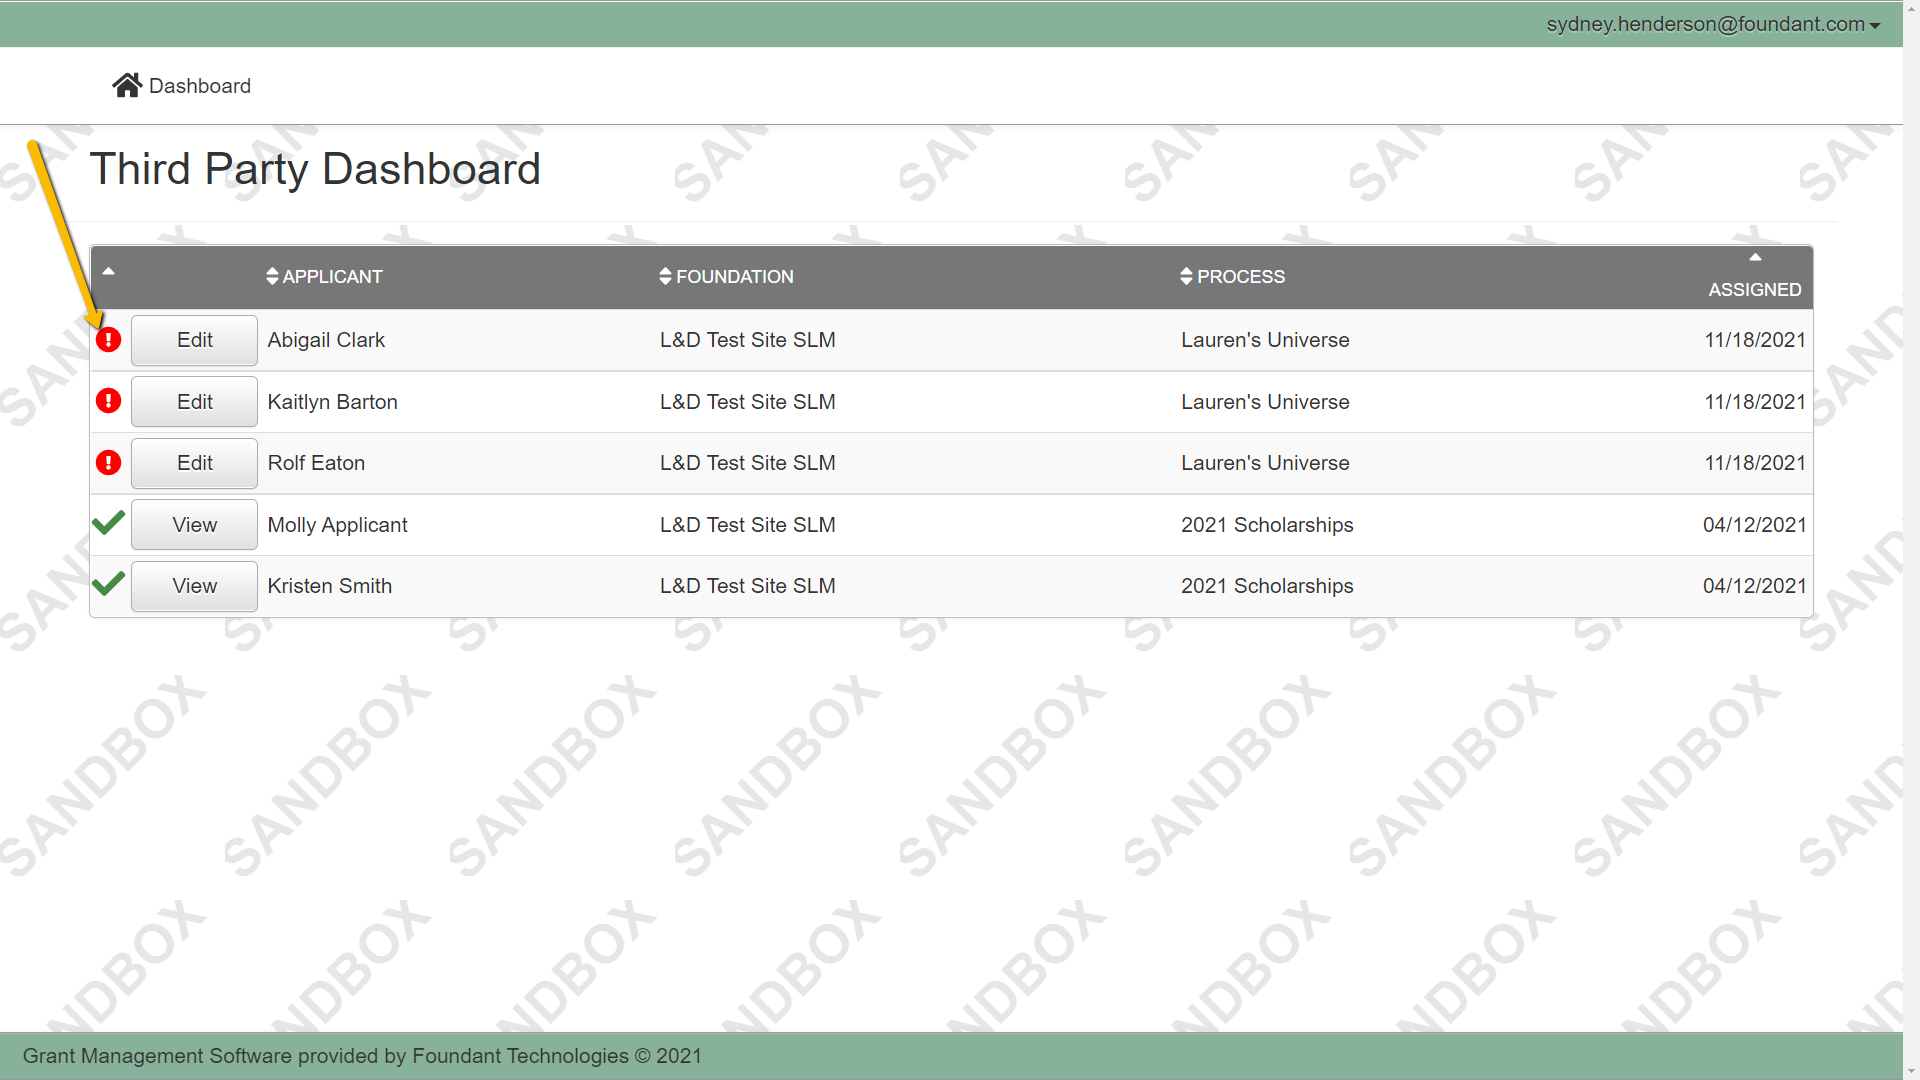Click the 04/12/2021 date for Molly Applicant
Viewport: 1920px width, 1080px height.
point(1755,525)
